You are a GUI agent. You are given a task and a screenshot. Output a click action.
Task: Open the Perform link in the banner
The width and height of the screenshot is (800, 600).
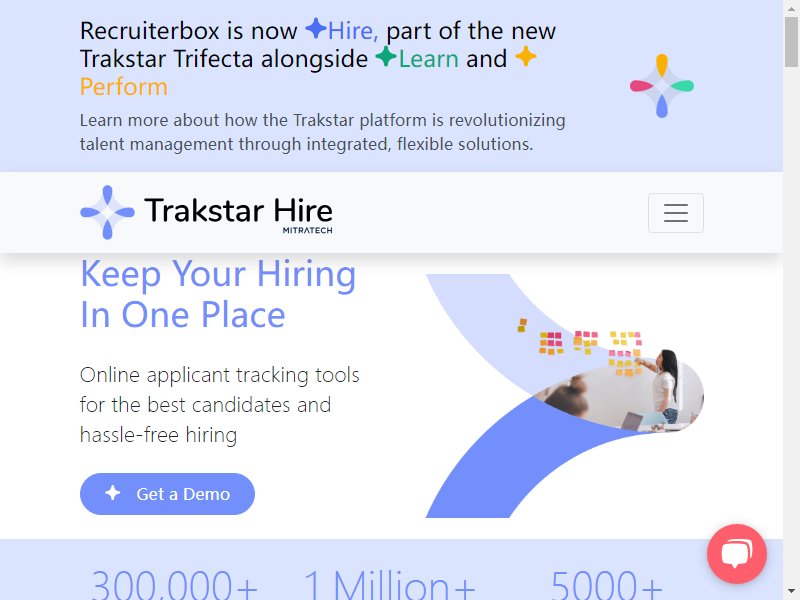[x=124, y=87]
